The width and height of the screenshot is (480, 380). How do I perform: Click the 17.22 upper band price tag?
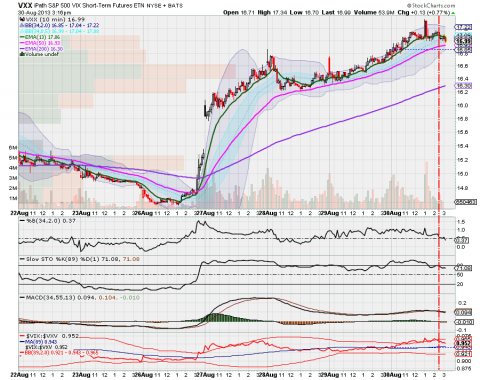click(463, 27)
